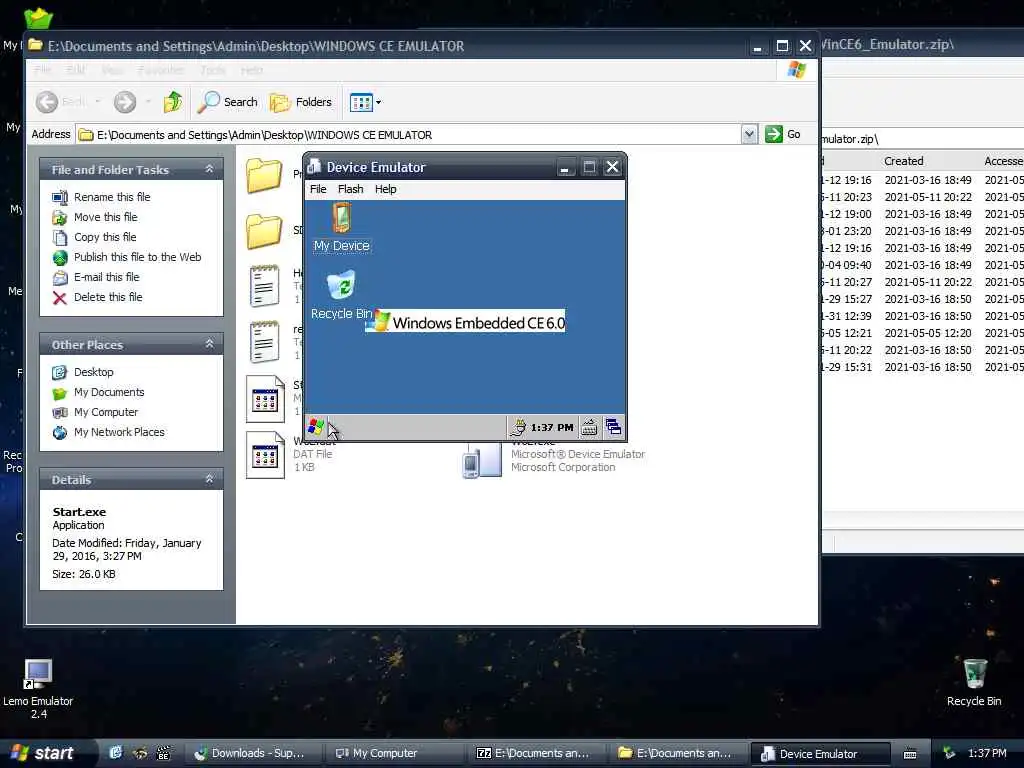This screenshot has height=768, width=1024.
Task: Open My Computer in Other Places
Action: 106,412
